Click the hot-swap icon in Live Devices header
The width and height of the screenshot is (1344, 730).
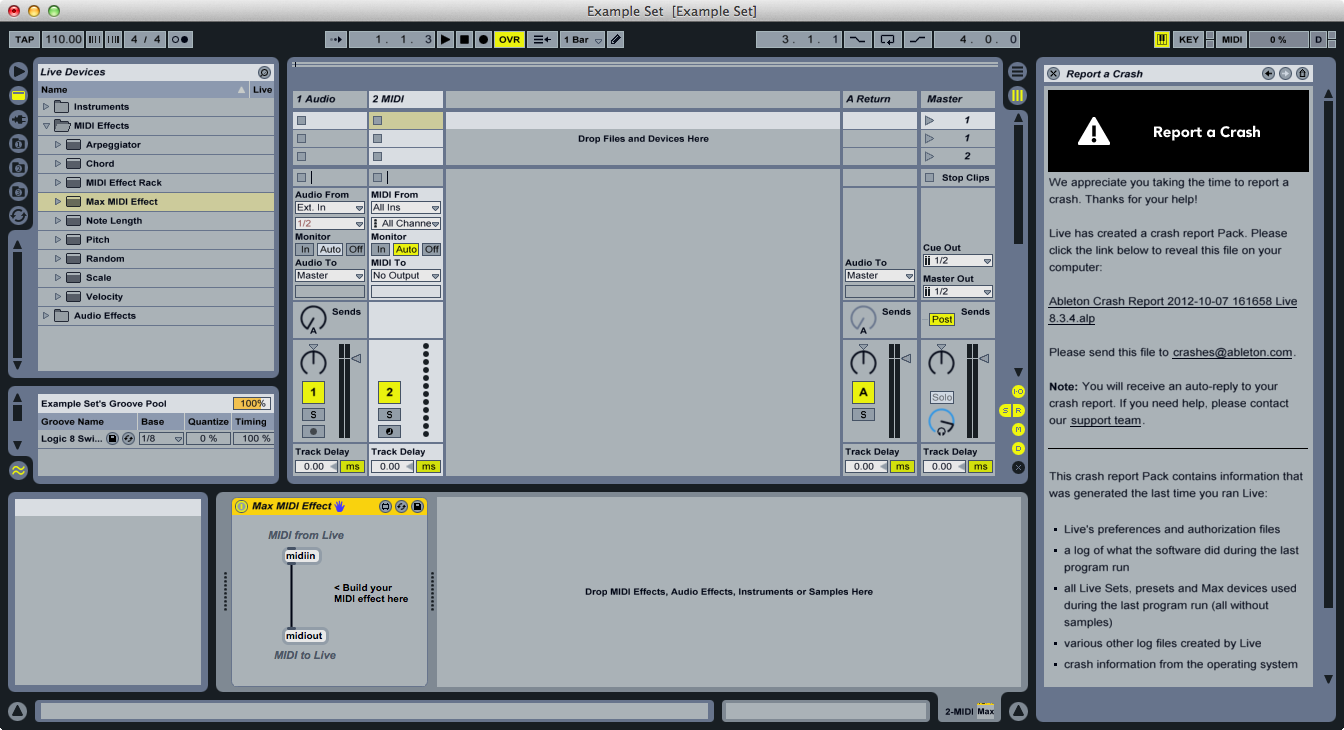[264, 72]
